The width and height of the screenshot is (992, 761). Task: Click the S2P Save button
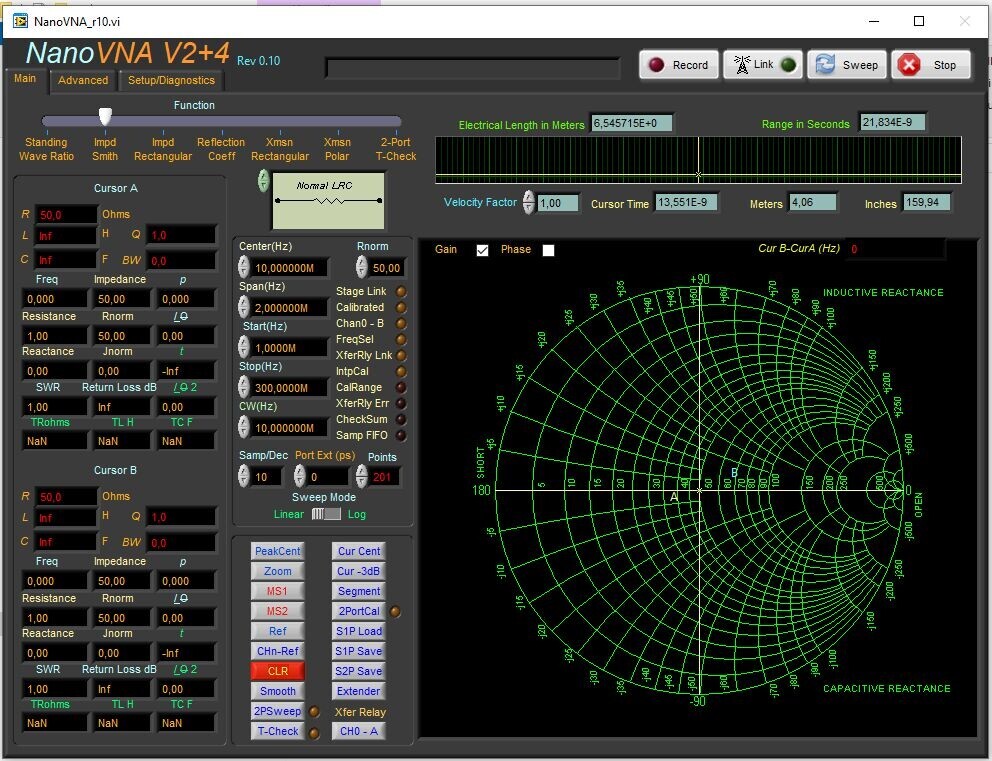(x=359, y=671)
